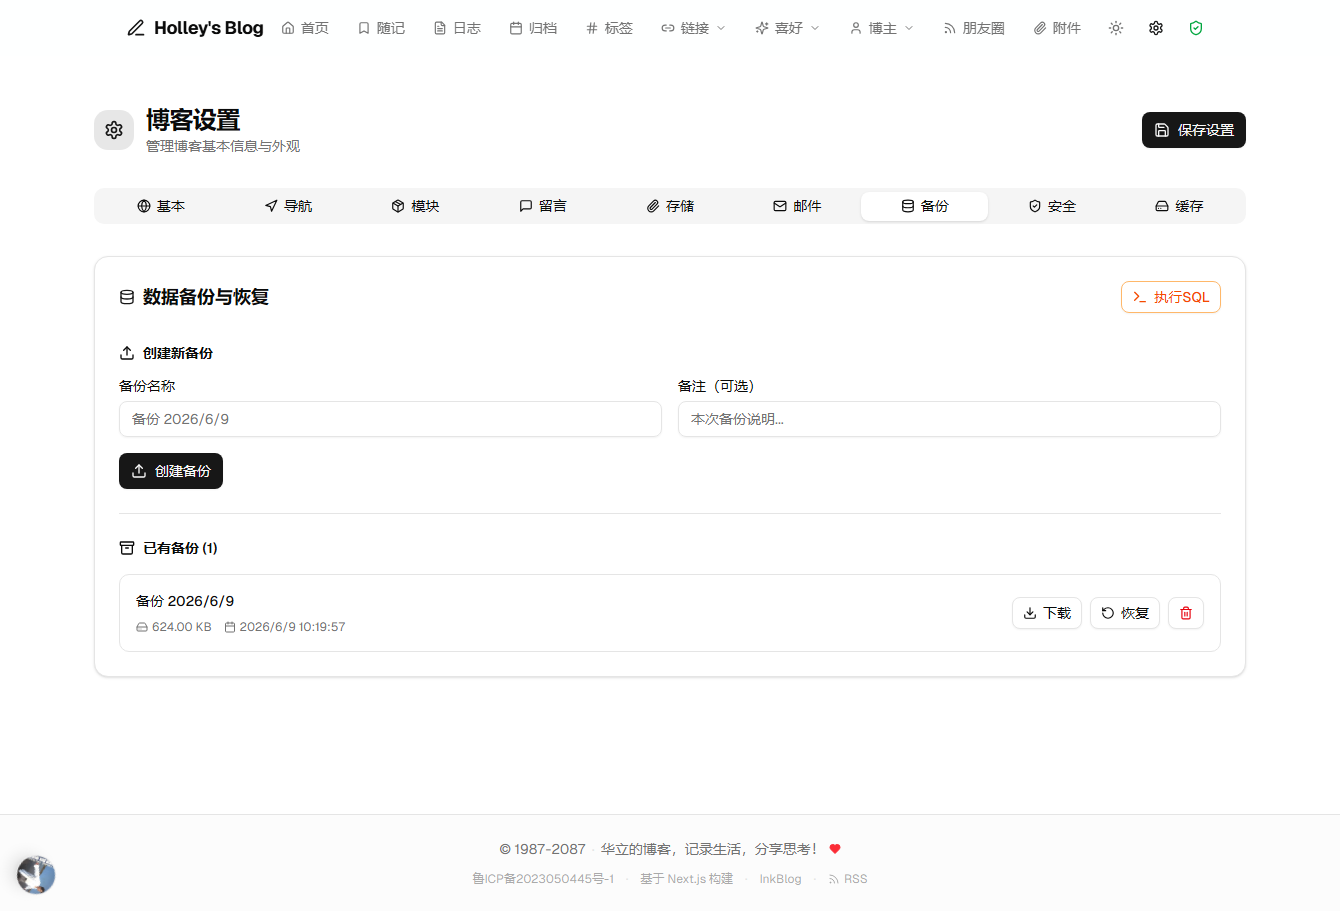Viewport: 1340px width, 911px height.
Task: Switch to the 缓存 settings tab
Action: tap(1179, 206)
